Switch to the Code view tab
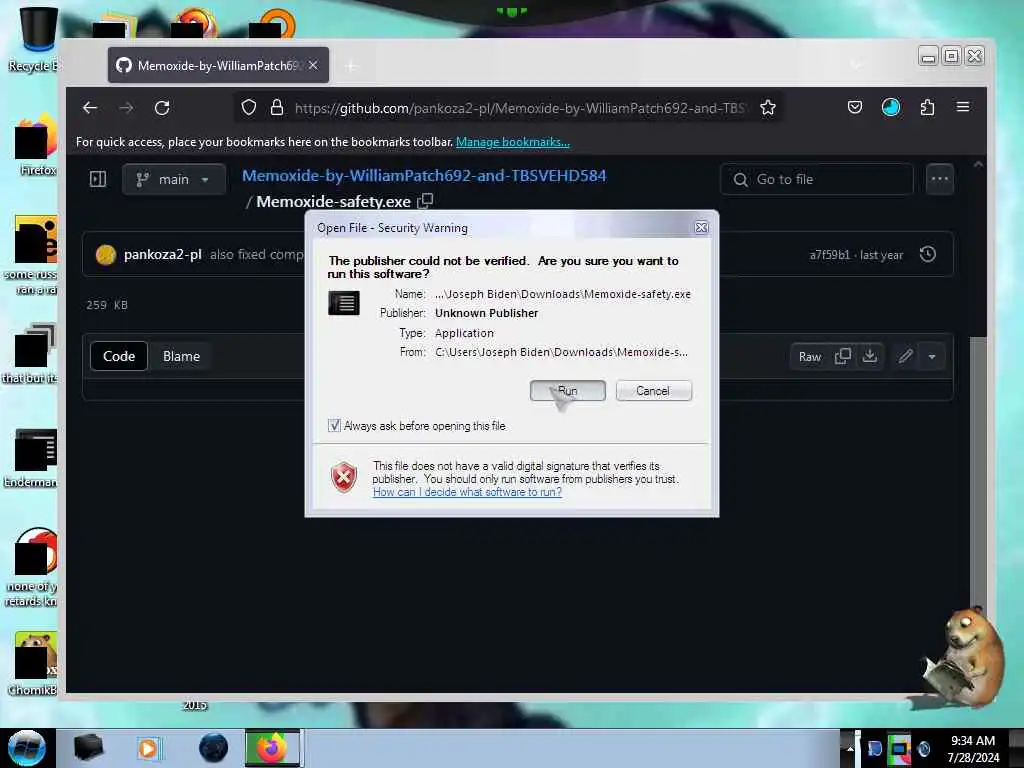This screenshot has width=1024, height=768. point(119,357)
